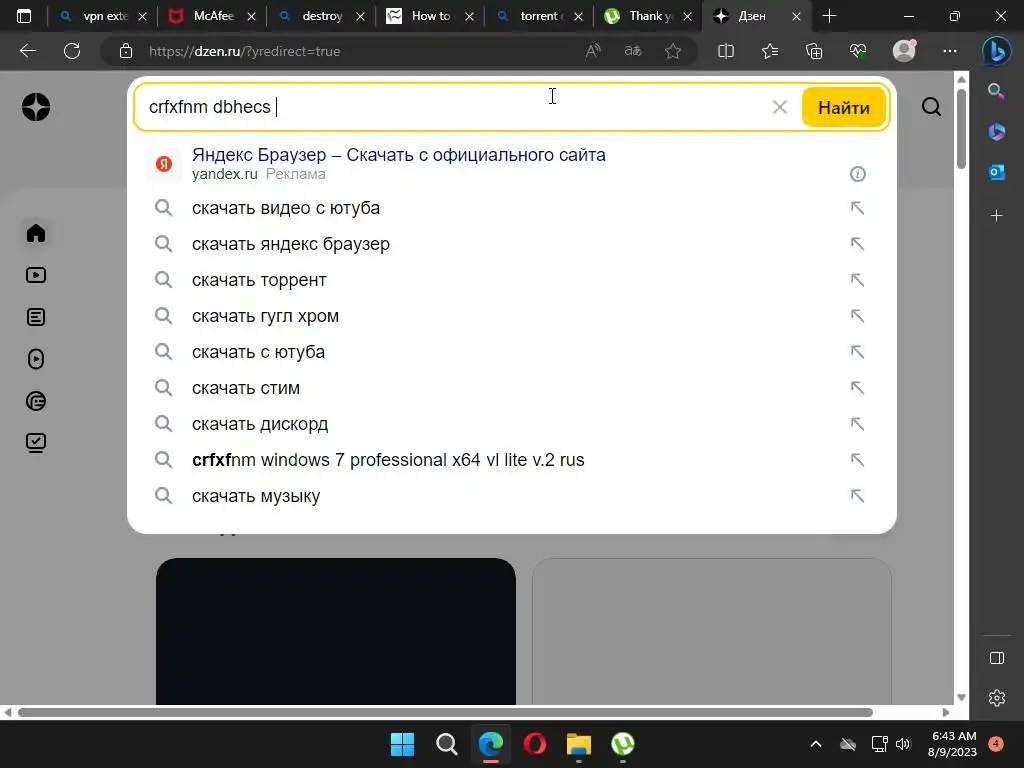1024x768 pixels.
Task: Open Browser essentials heart icon
Action: (858, 51)
